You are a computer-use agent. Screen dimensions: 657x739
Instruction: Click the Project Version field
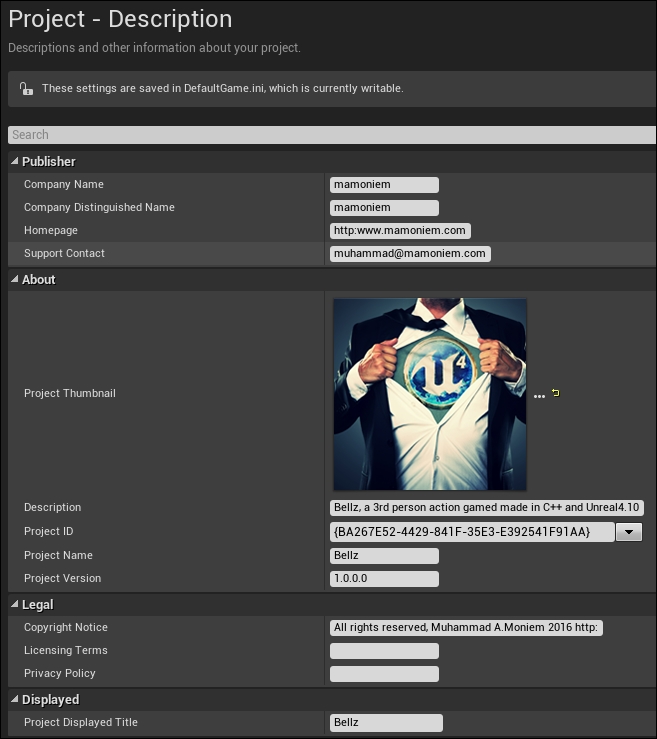384,579
